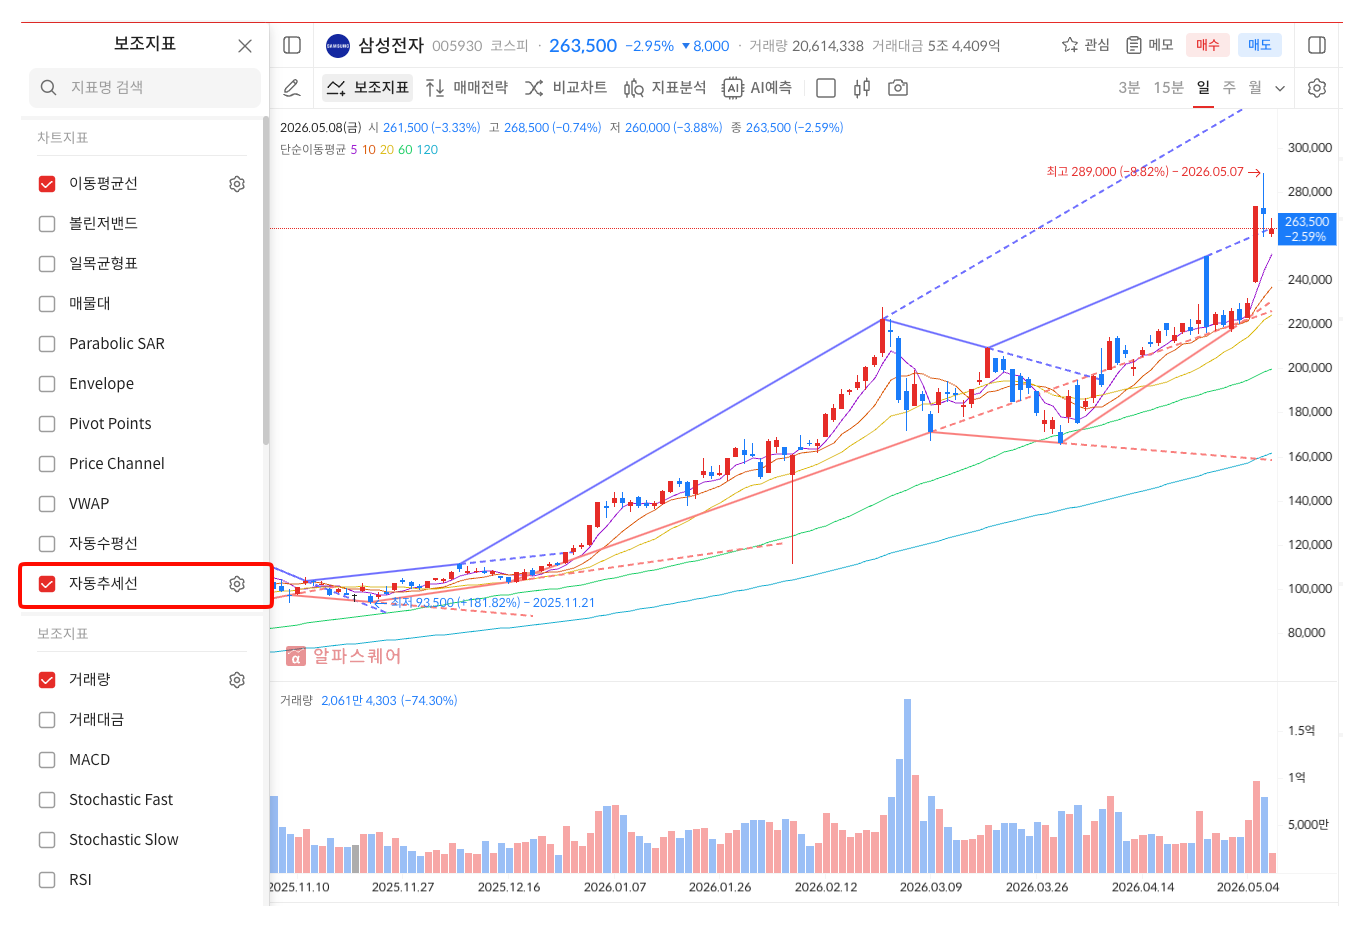Enable the Parabolic SAR checkbox
Viewport: 1363px width, 926px height.
tap(47, 344)
